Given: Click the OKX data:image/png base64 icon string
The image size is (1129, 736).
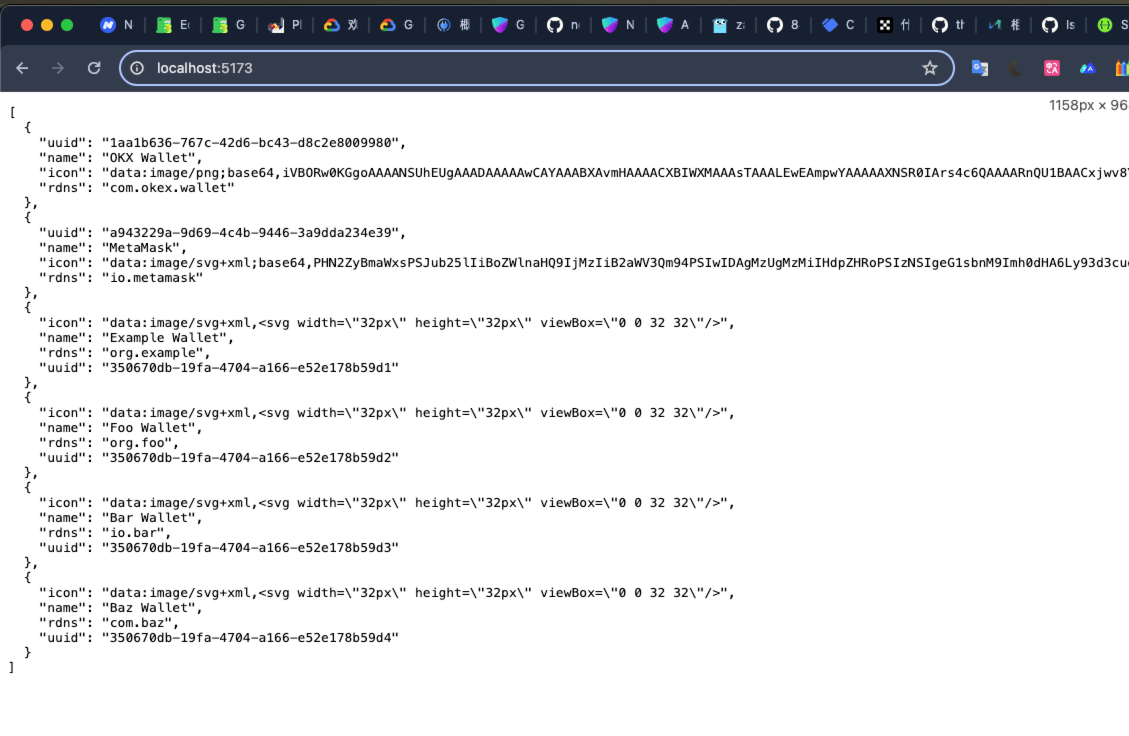Looking at the screenshot, I should click(x=615, y=173).
